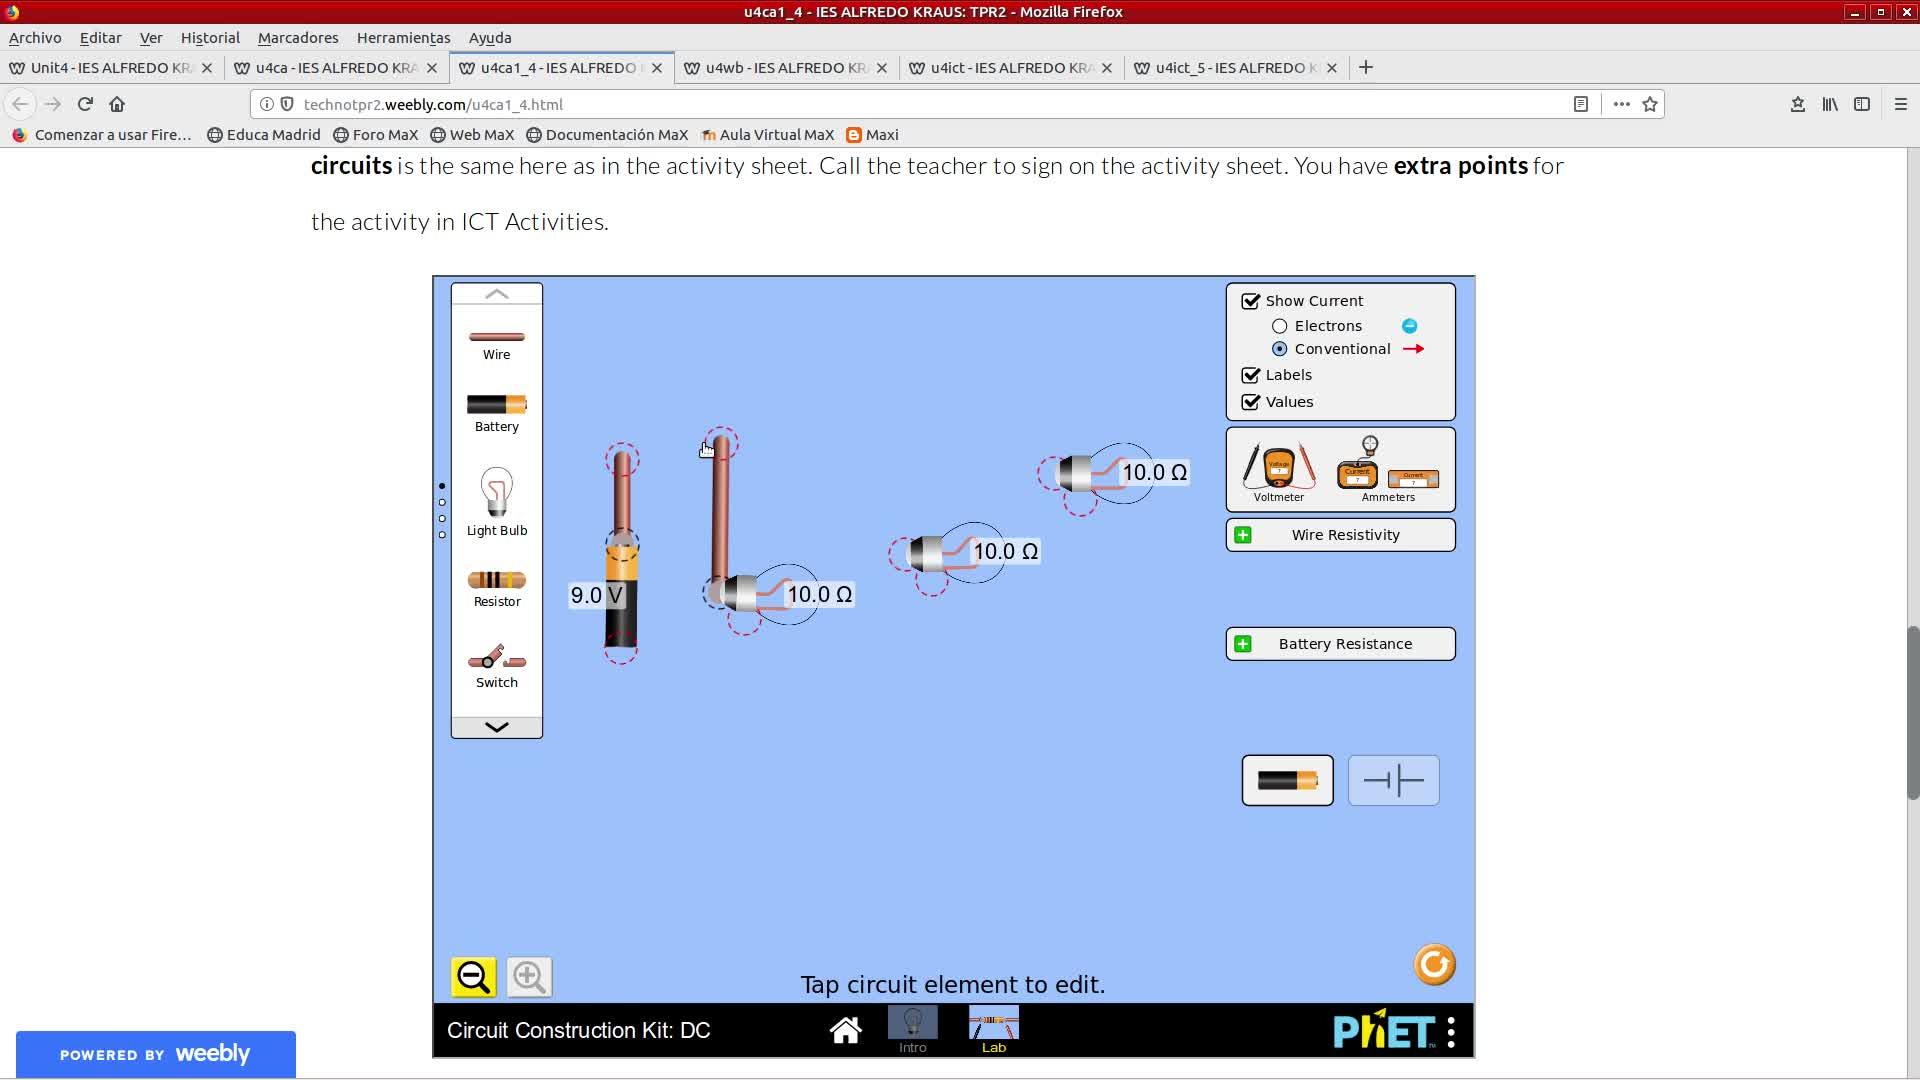Uncheck the Show Current checkbox

coord(1251,301)
